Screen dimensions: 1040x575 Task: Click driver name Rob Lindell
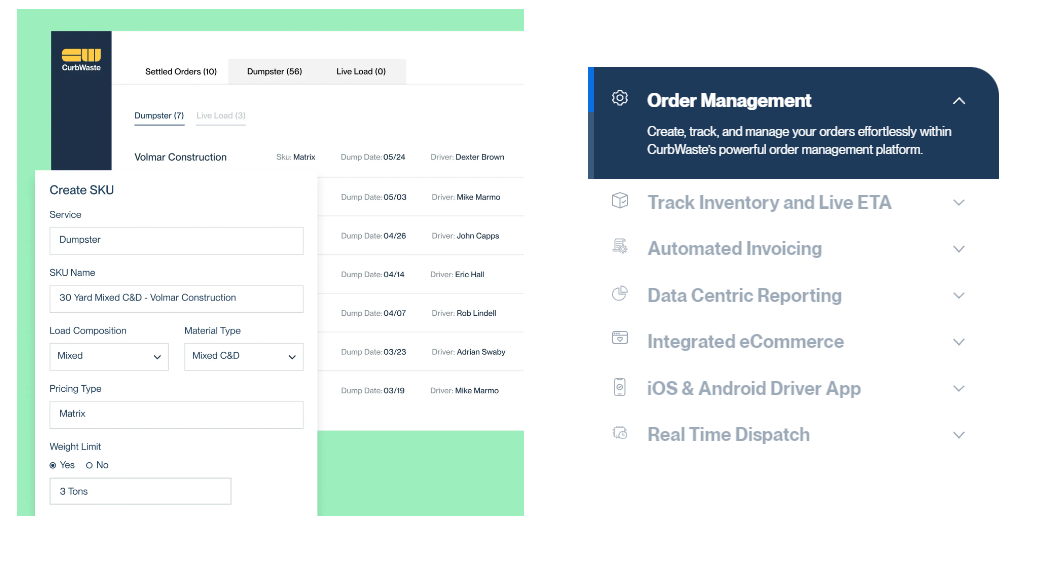pyautogui.click(x=476, y=313)
